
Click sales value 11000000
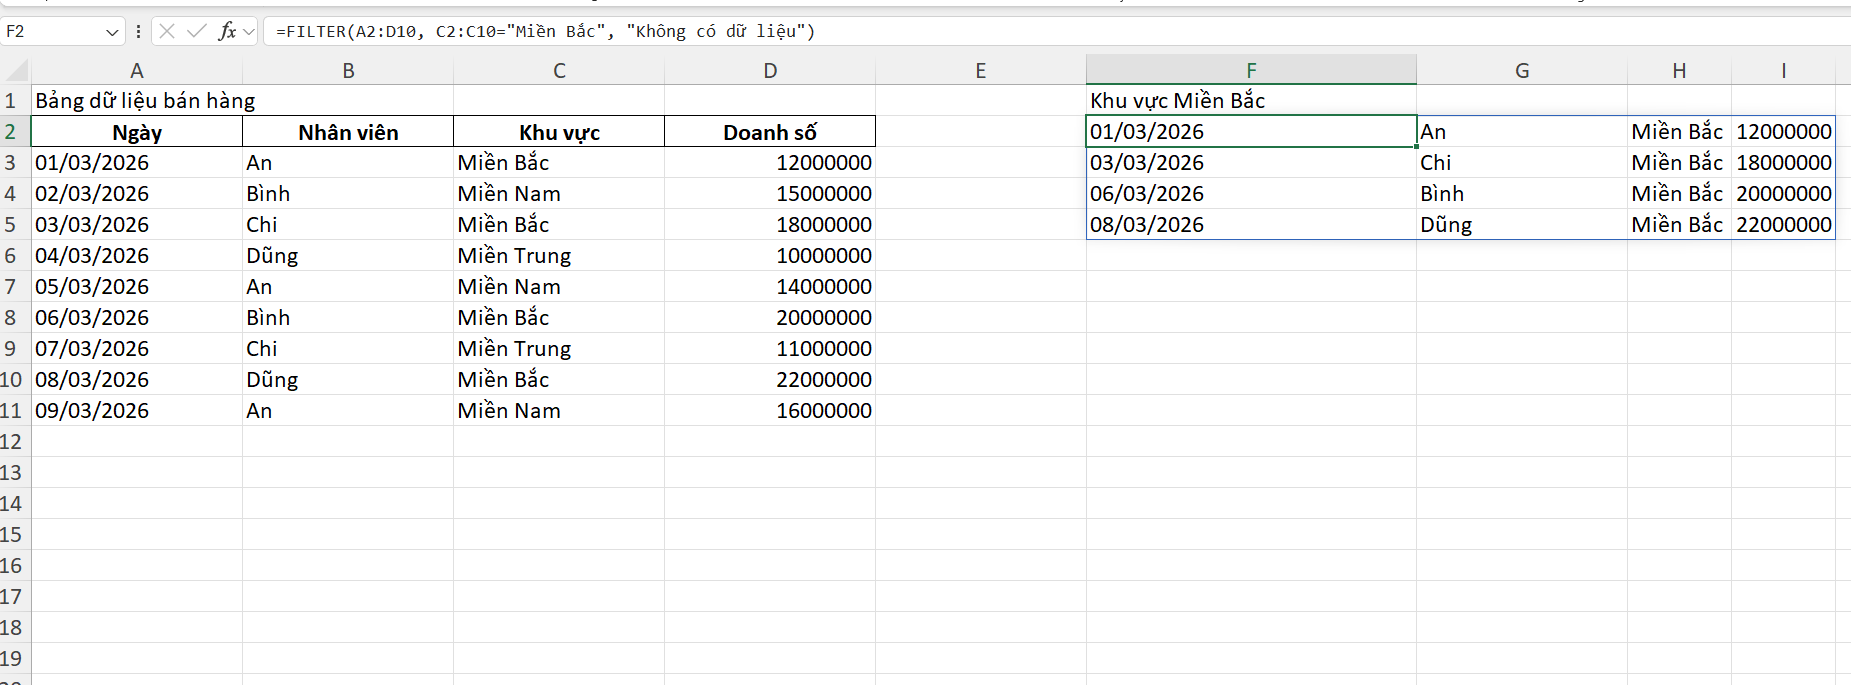(x=770, y=349)
